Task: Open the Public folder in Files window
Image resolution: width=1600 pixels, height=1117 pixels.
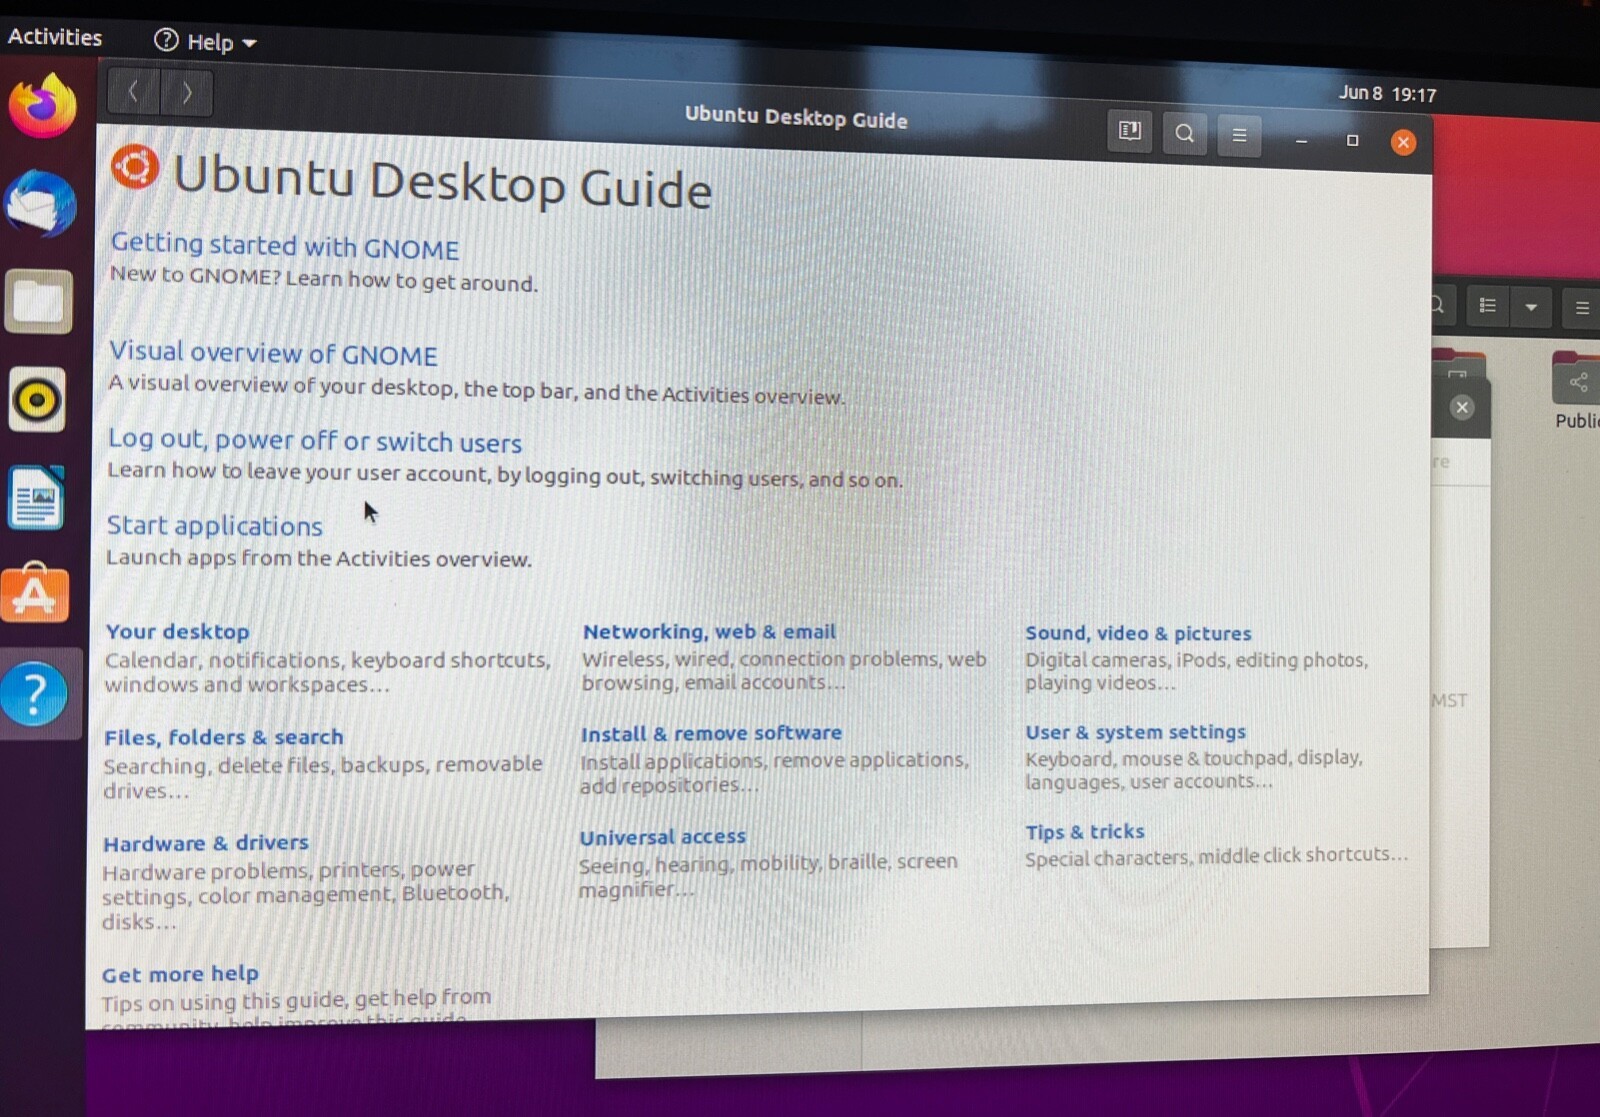Action: click(1577, 392)
